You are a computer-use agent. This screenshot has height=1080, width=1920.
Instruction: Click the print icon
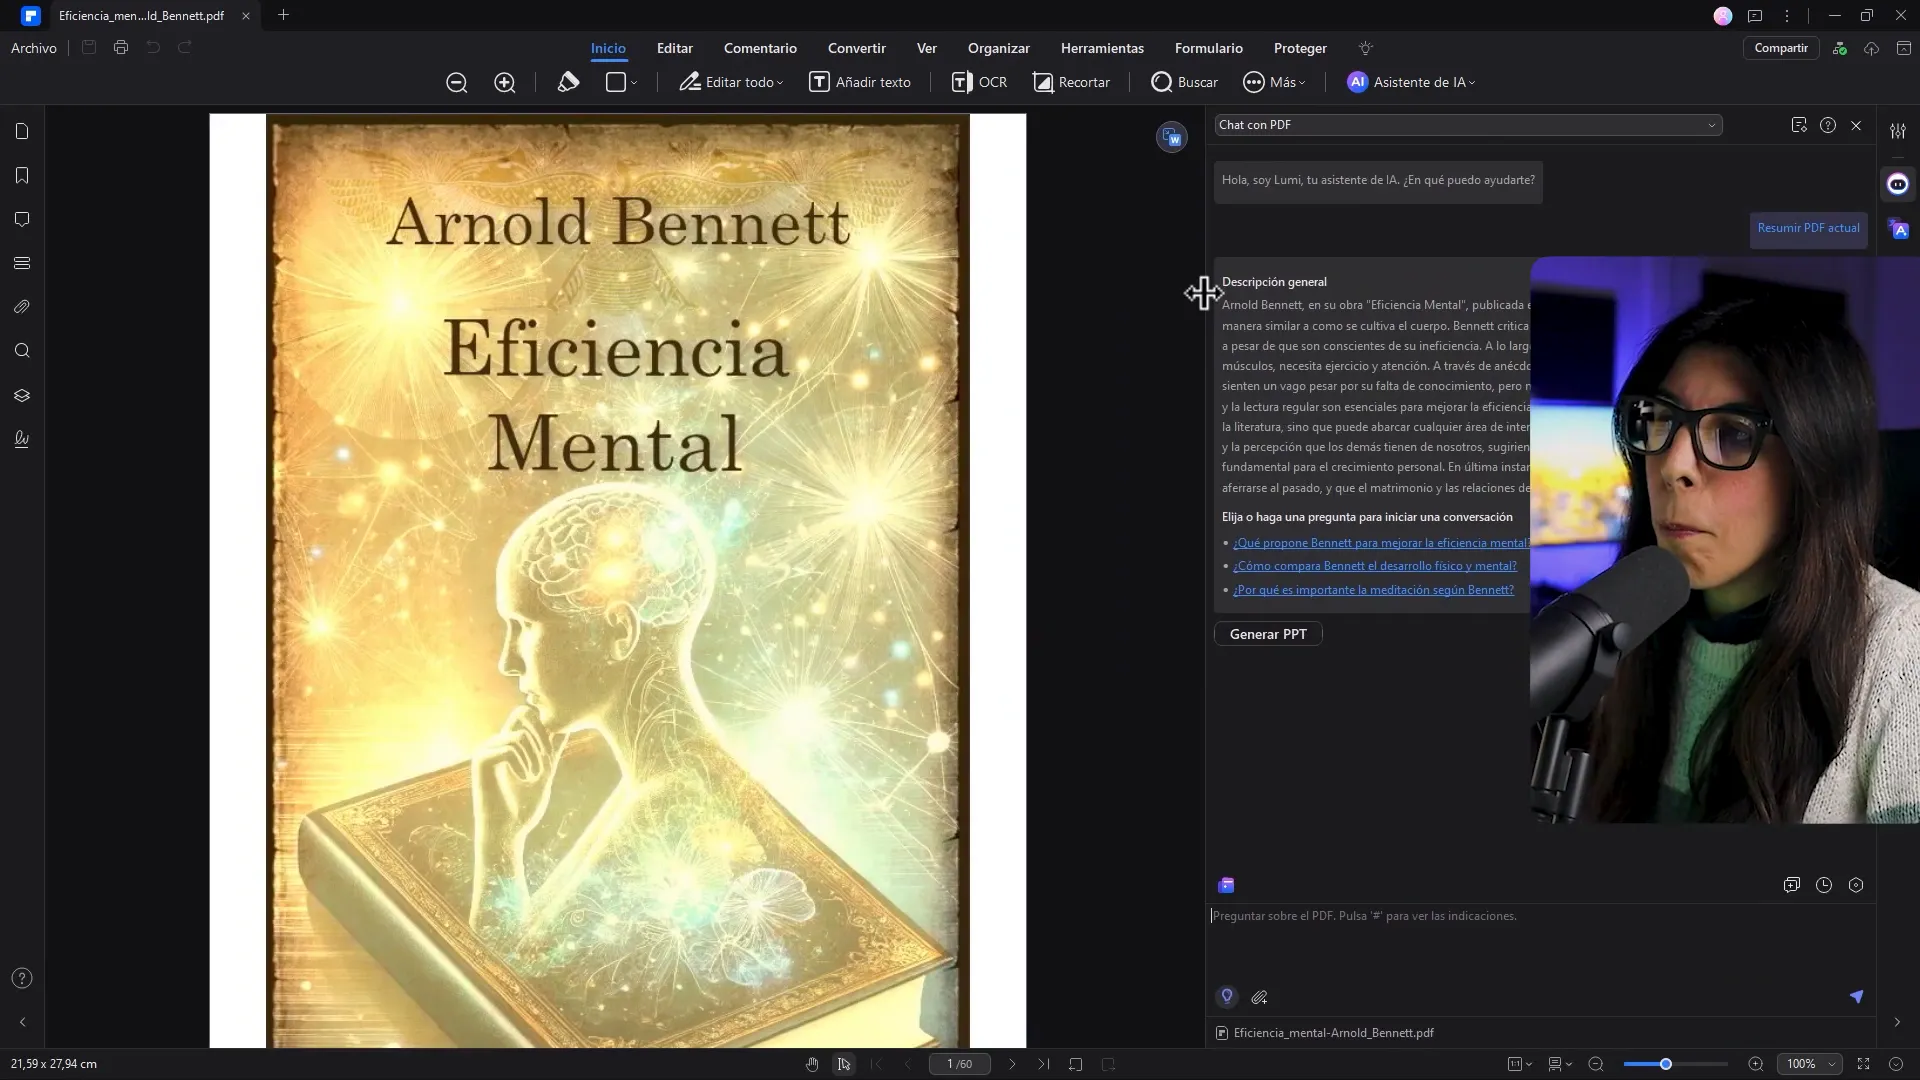pos(121,47)
